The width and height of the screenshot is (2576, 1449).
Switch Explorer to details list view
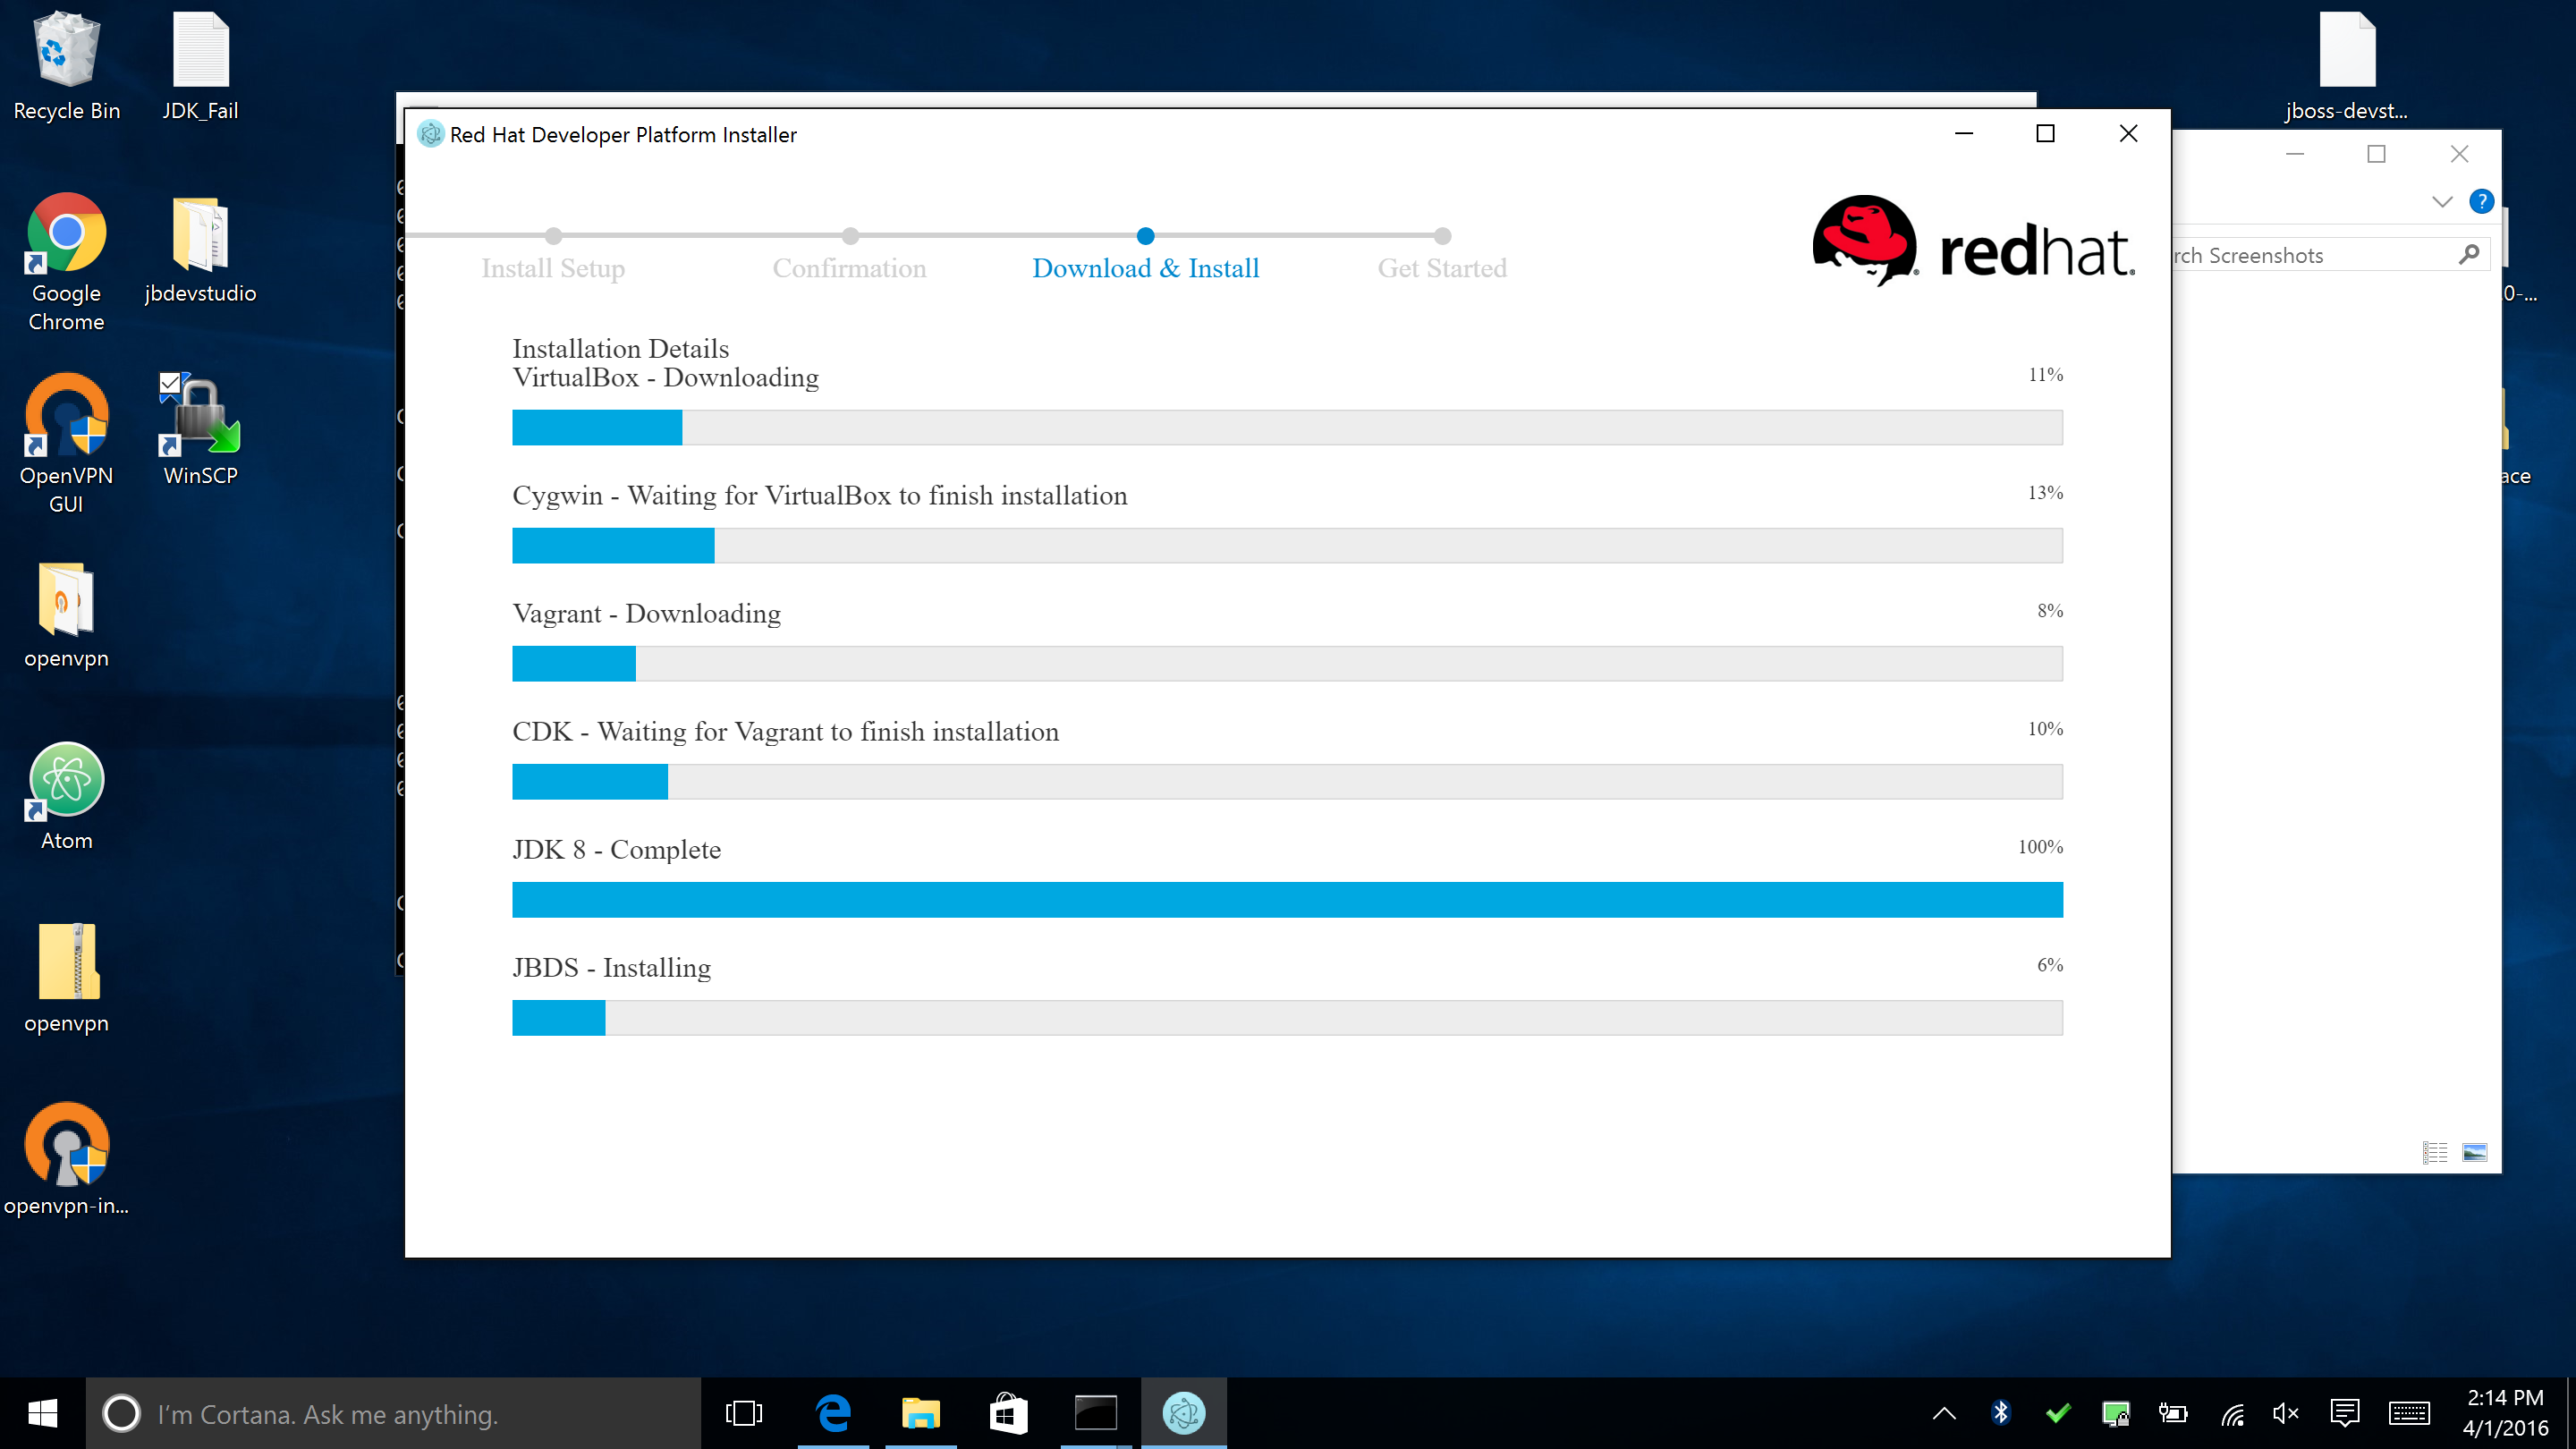[2435, 1152]
